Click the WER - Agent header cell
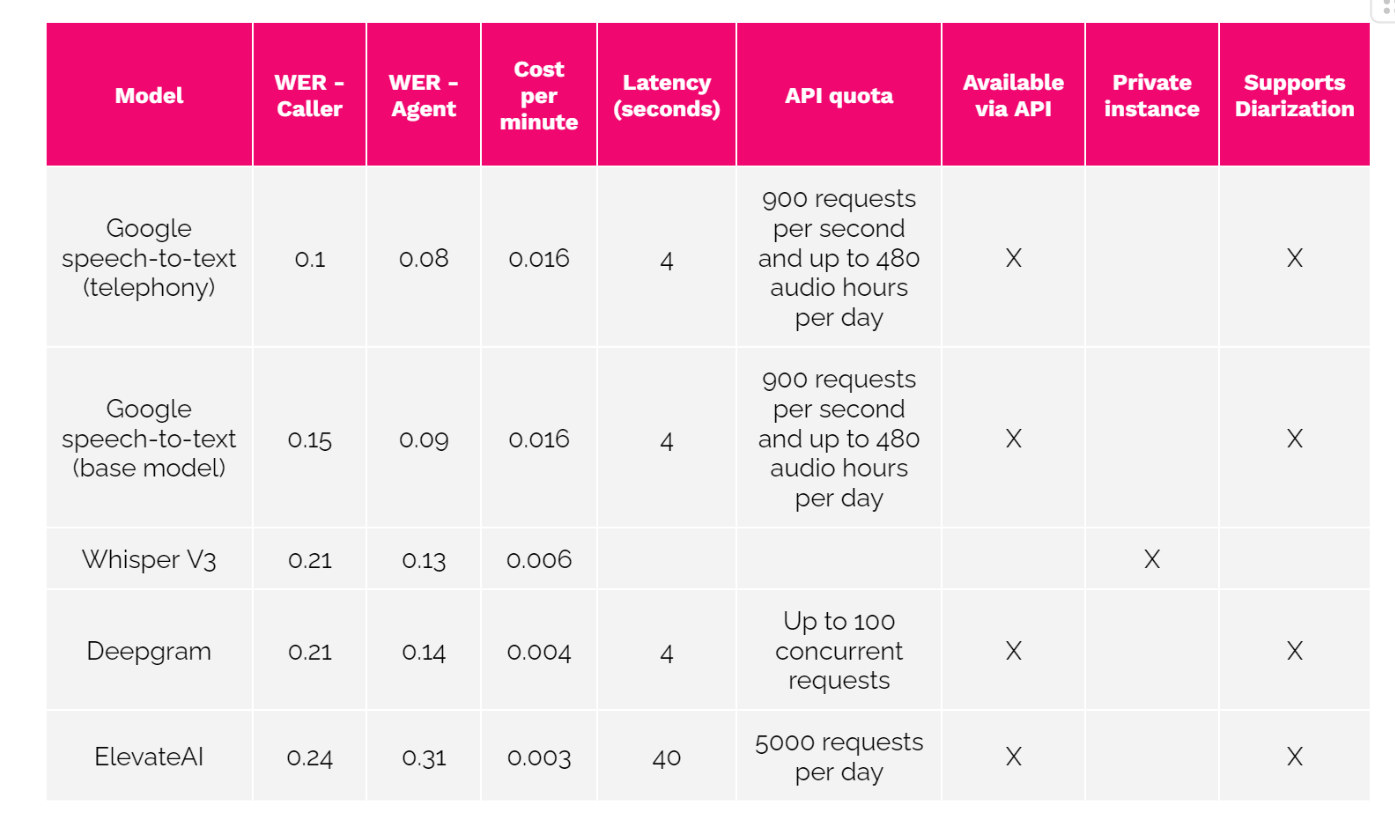 point(424,96)
